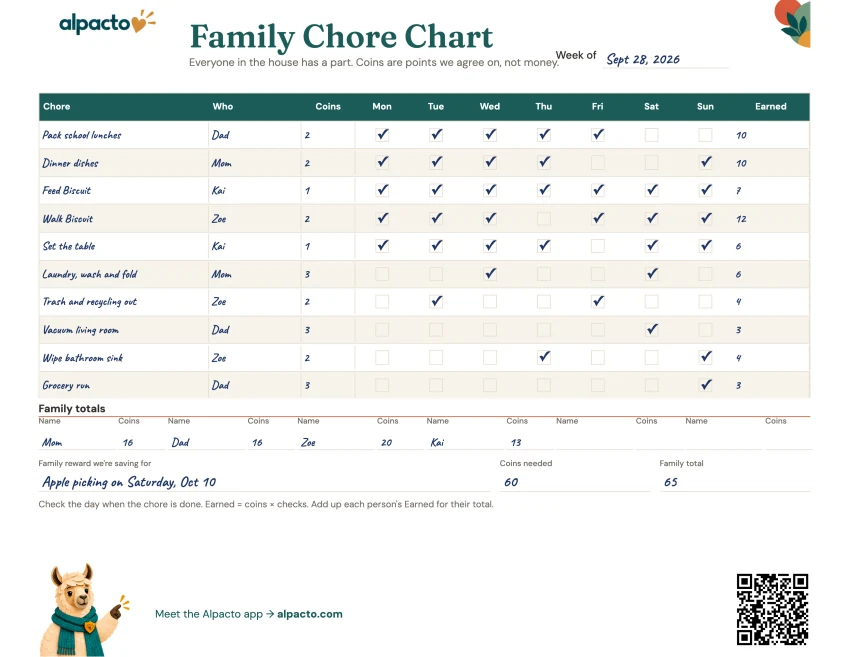The height and width of the screenshot is (657, 849).
Task: Toggle Saturday checkbox for Vacuum living room
Action: [x=651, y=329]
